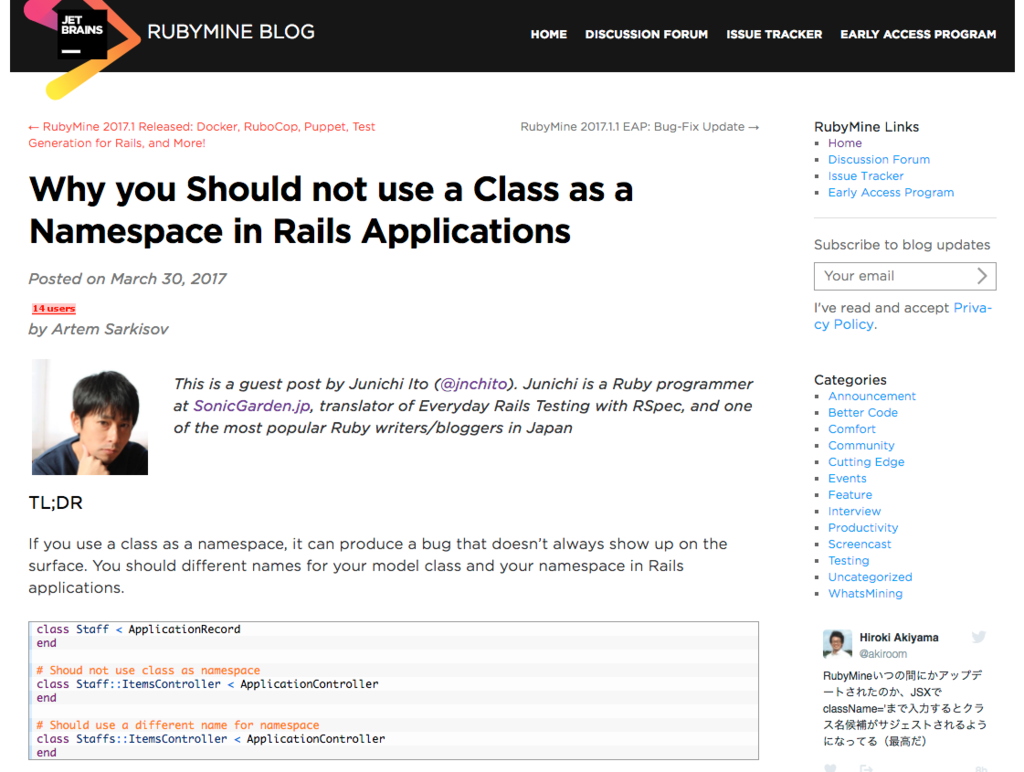Viewport: 1024px width, 772px height.
Task: Select the Cutting Edge category
Action: click(x=866, y=462)
